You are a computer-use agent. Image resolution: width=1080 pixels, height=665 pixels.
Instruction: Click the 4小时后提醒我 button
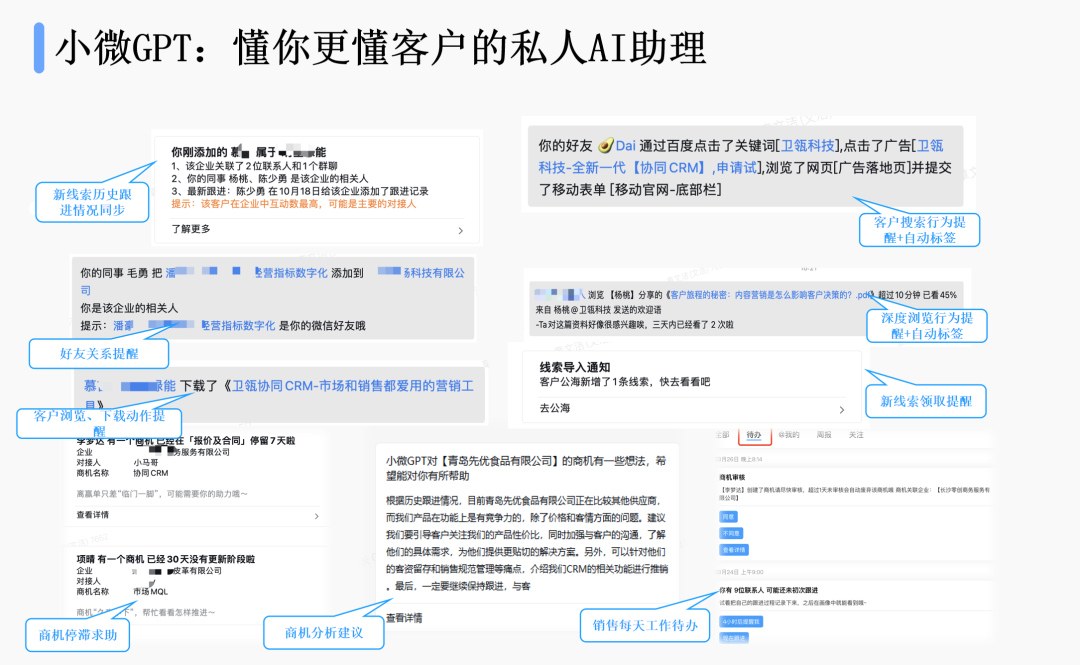point(739,621)
